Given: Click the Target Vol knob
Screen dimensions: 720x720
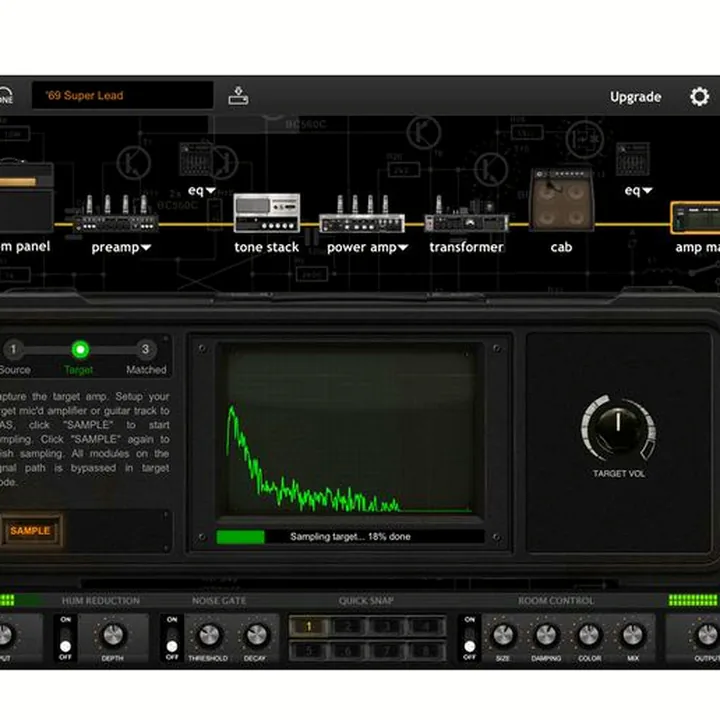Looking at the screenshot, I should [x=619, y=428].
